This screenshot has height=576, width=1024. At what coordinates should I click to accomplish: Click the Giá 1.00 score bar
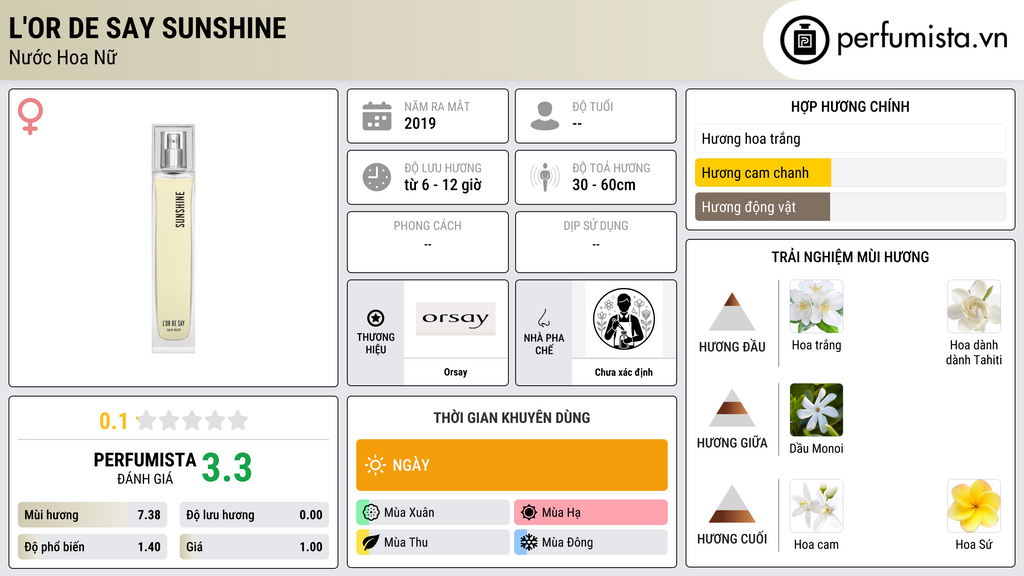click(254, 547)
